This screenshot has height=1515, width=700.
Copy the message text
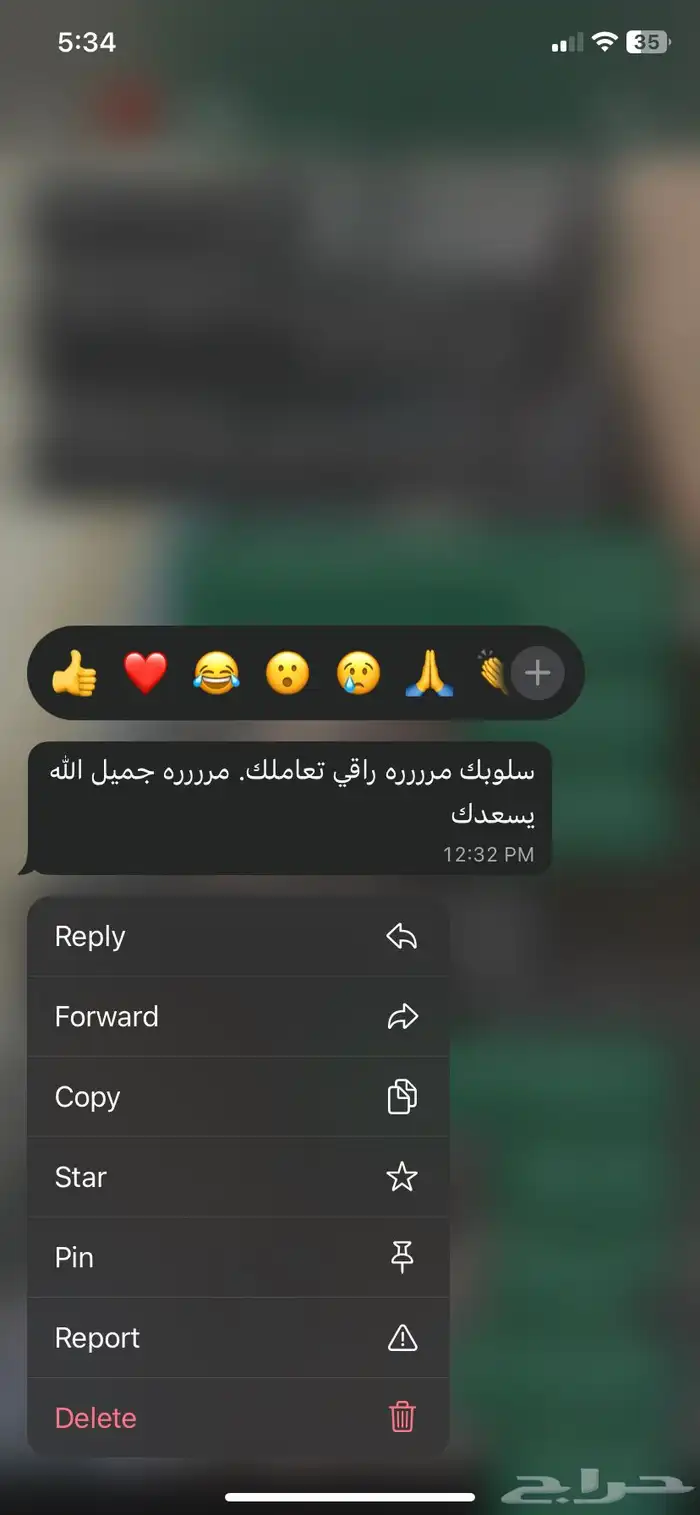(x=238, y=1097)
